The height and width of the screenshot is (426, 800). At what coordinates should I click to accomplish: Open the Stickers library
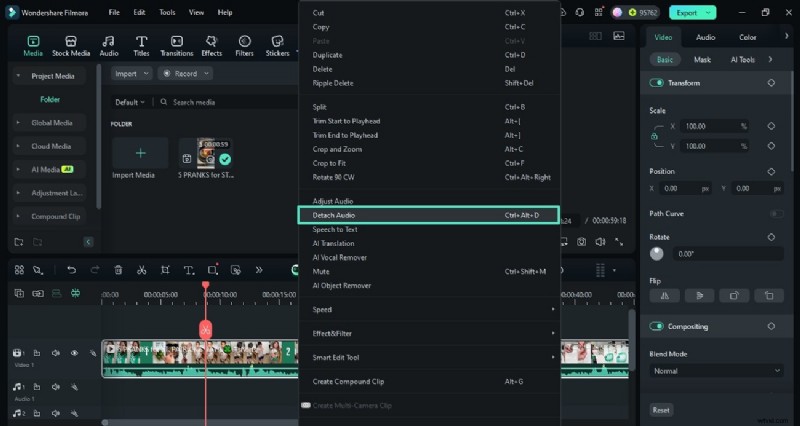point(277,45)
